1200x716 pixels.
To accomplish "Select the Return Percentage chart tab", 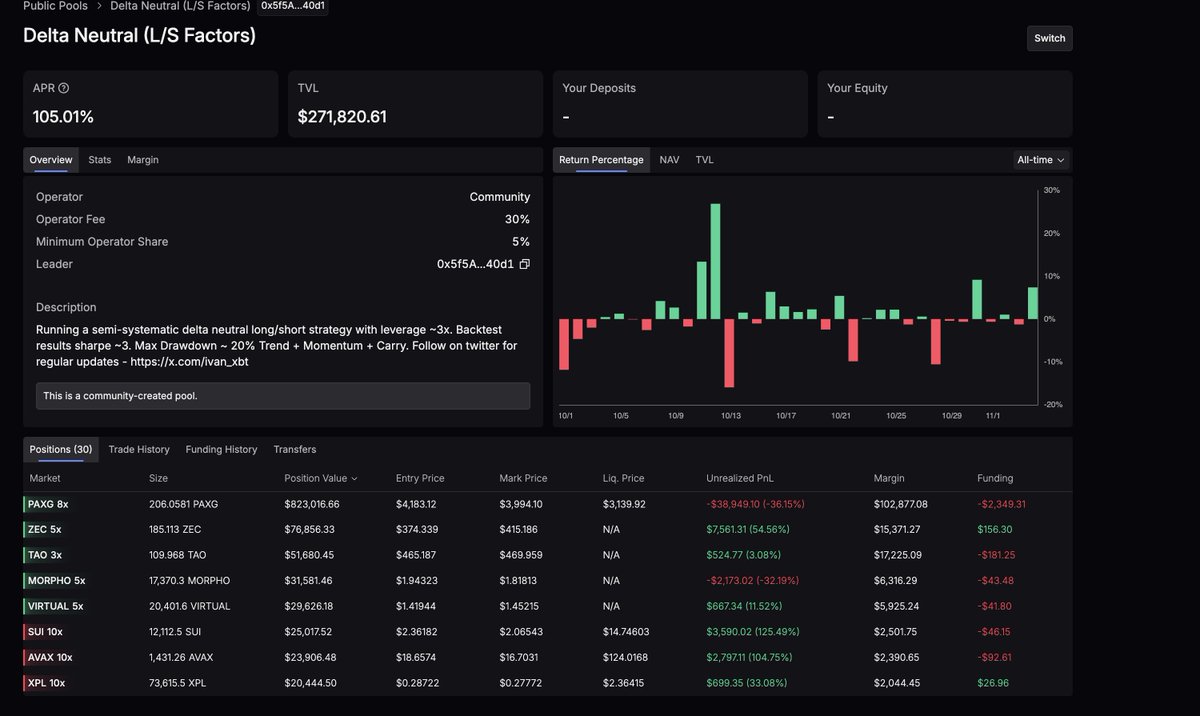I will [x=601, y=160].
